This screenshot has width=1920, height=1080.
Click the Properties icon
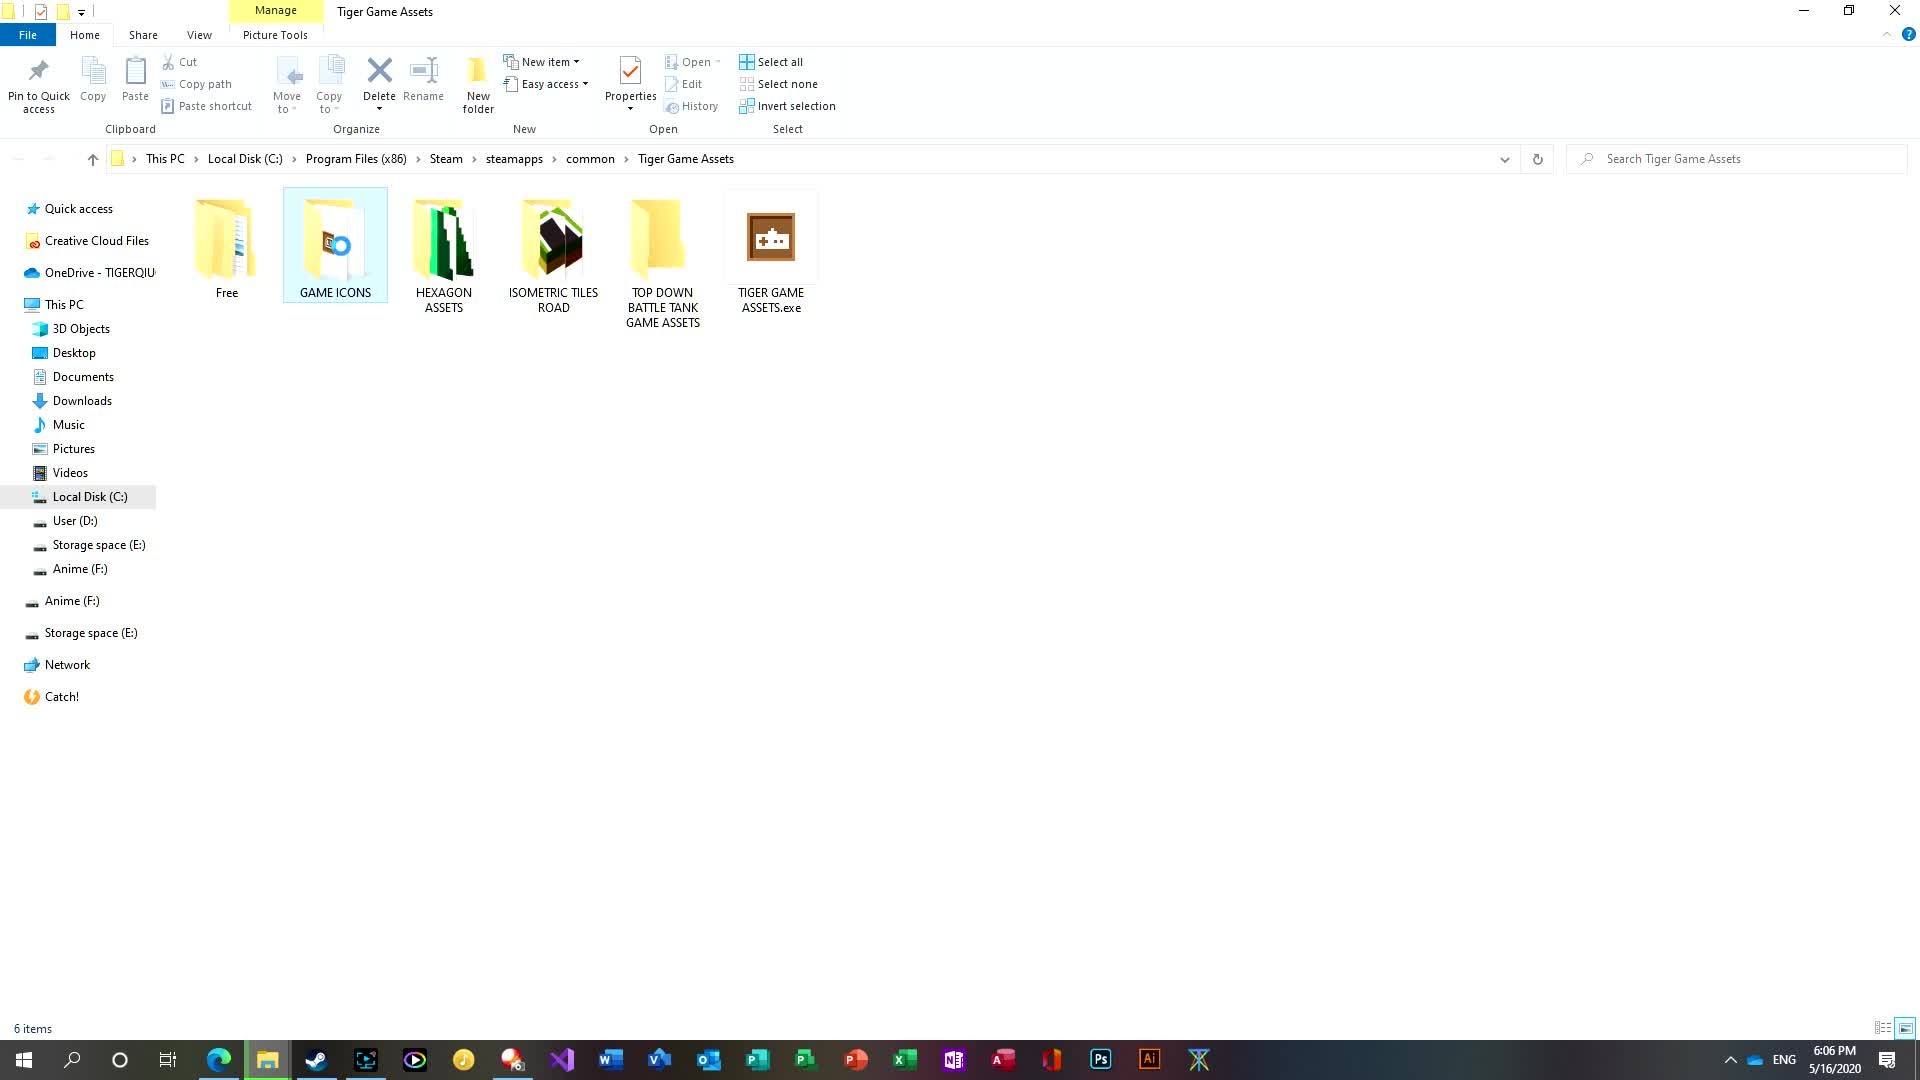click(x=630, y=71)
